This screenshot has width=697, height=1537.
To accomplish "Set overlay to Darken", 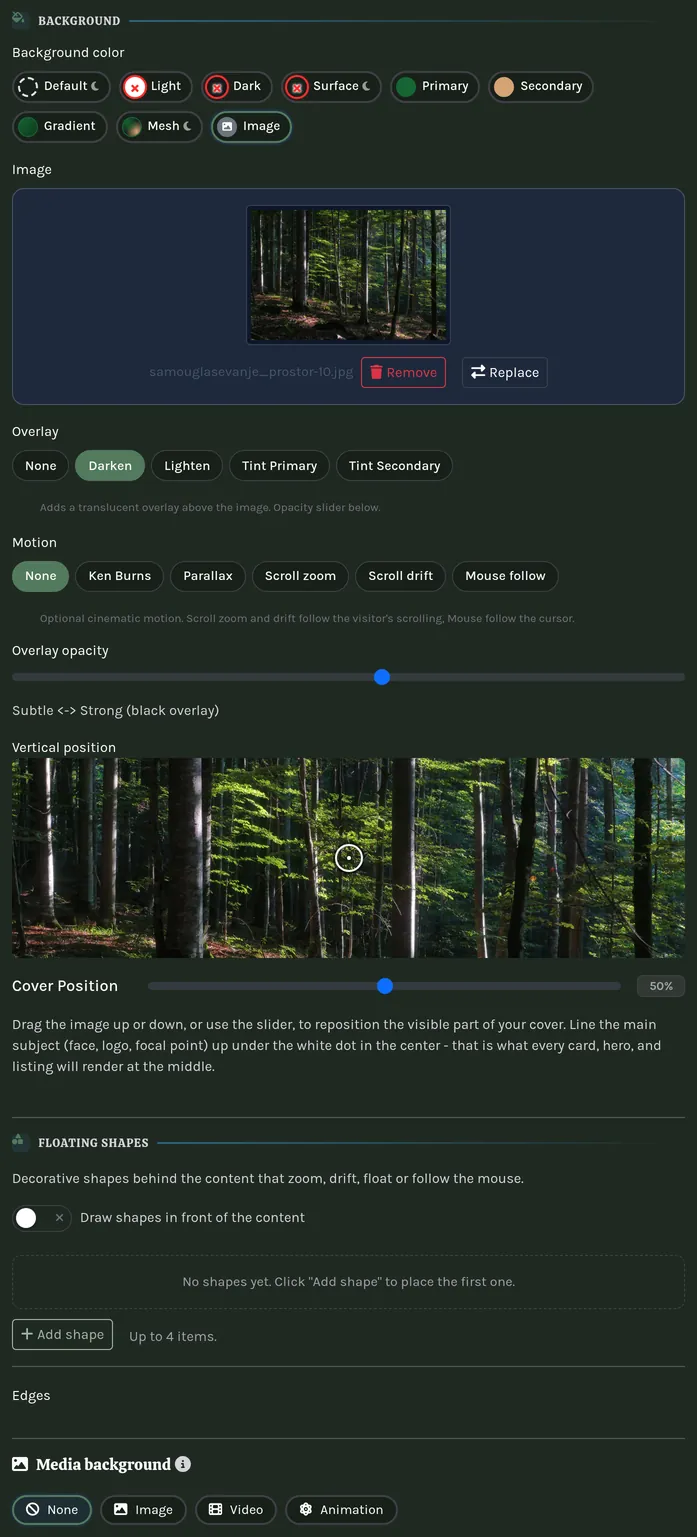I will pyautogui.click(x=110, y=466).
